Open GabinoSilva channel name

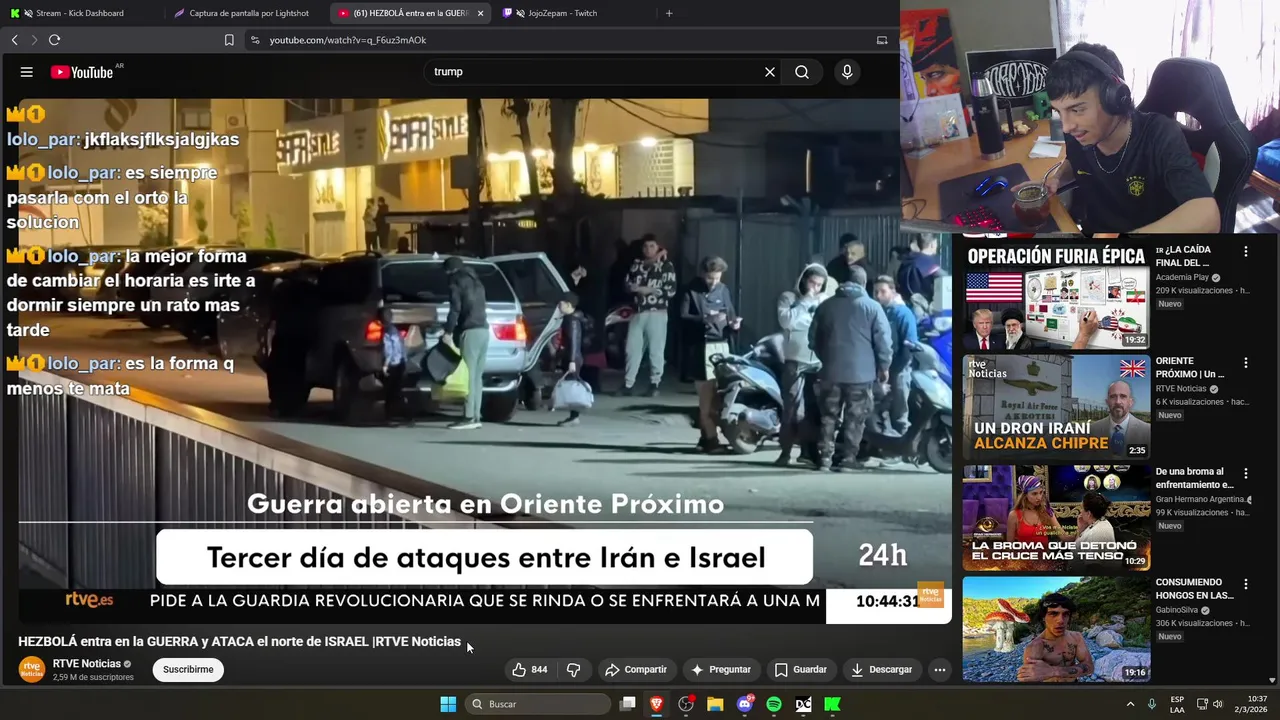tap(1177, 610)
